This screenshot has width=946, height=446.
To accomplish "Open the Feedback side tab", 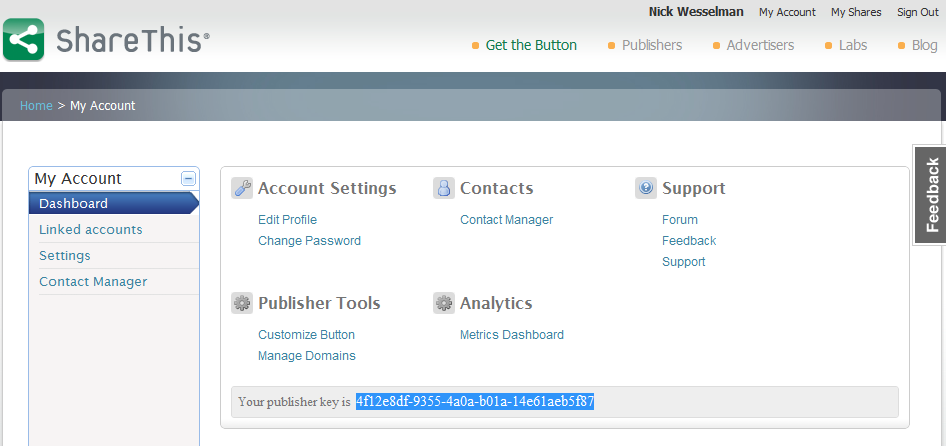I will click(930, 195).
